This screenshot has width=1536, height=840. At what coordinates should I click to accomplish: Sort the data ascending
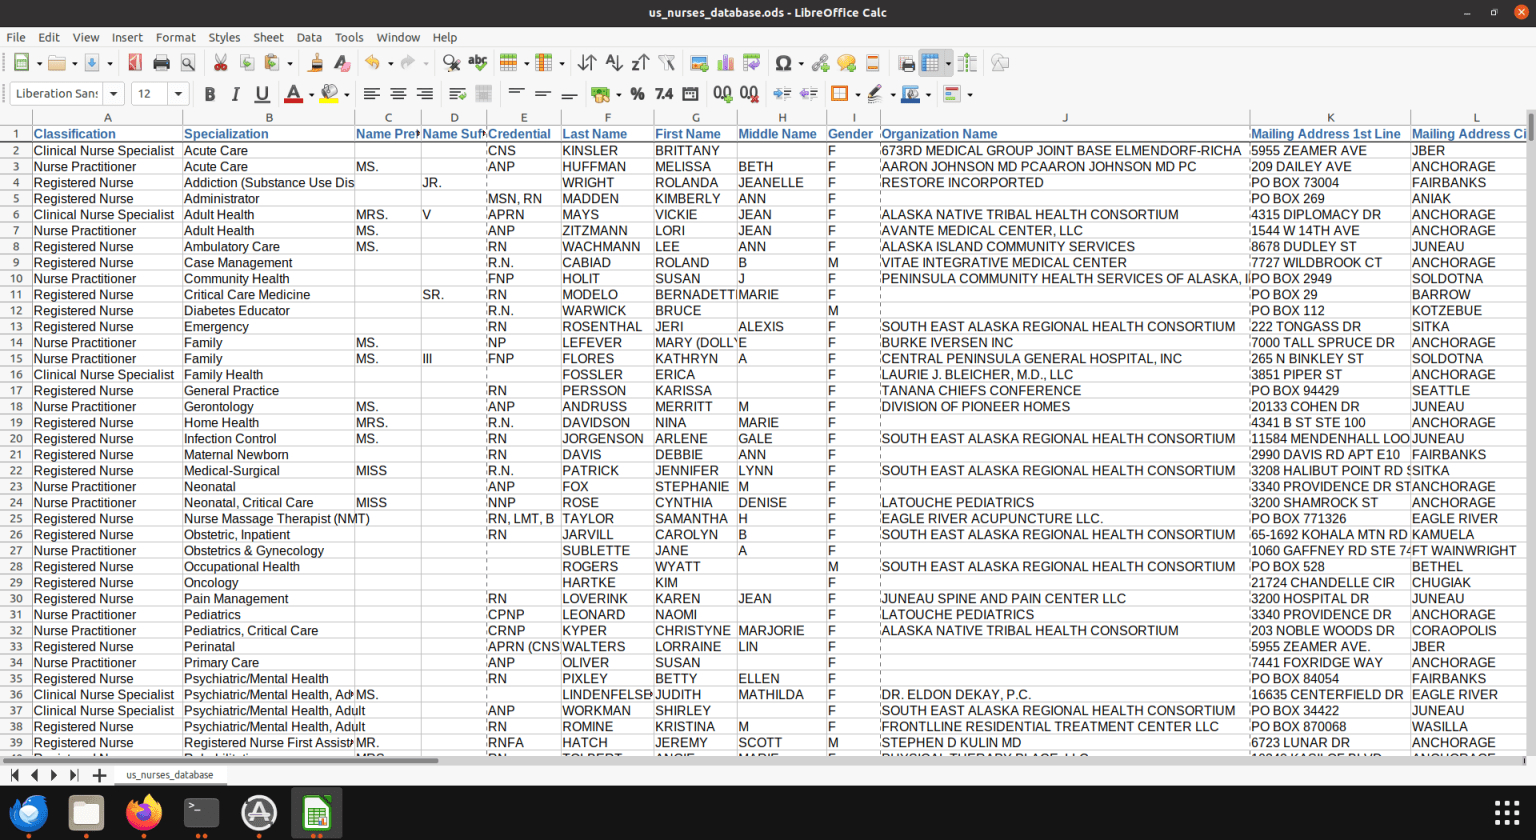pyautogui.click(x=612, y=62)
